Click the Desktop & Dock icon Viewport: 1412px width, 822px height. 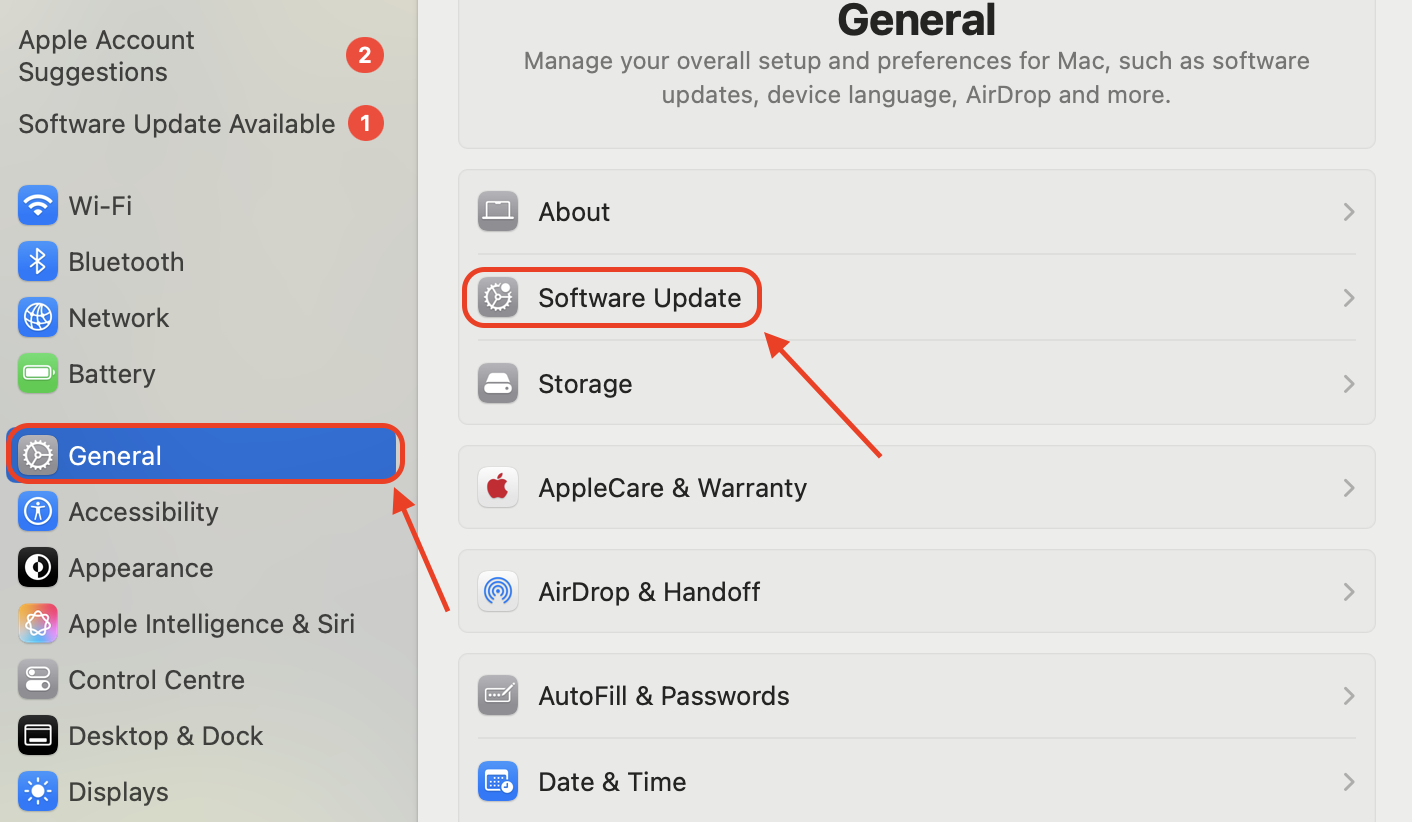37,735
